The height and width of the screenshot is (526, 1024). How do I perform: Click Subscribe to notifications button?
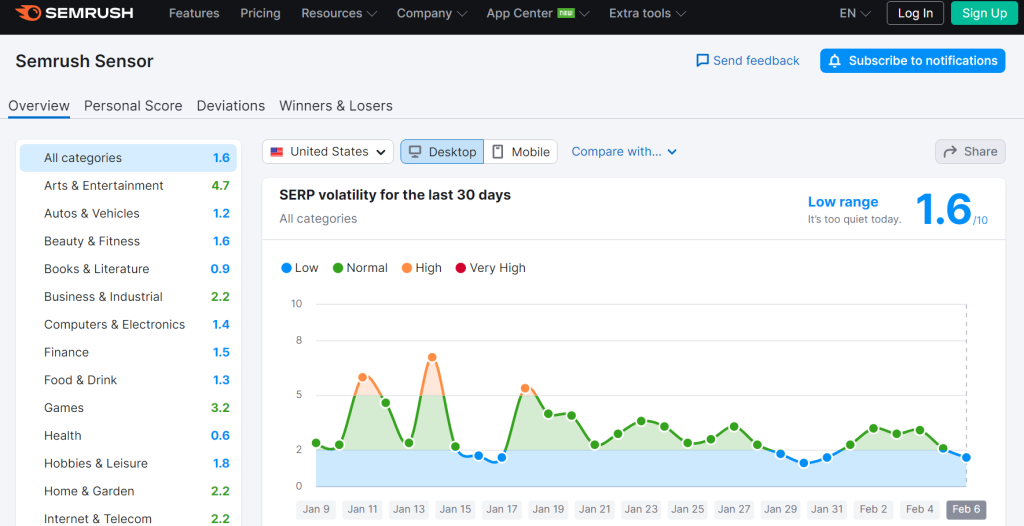click(x=912, y=61)
